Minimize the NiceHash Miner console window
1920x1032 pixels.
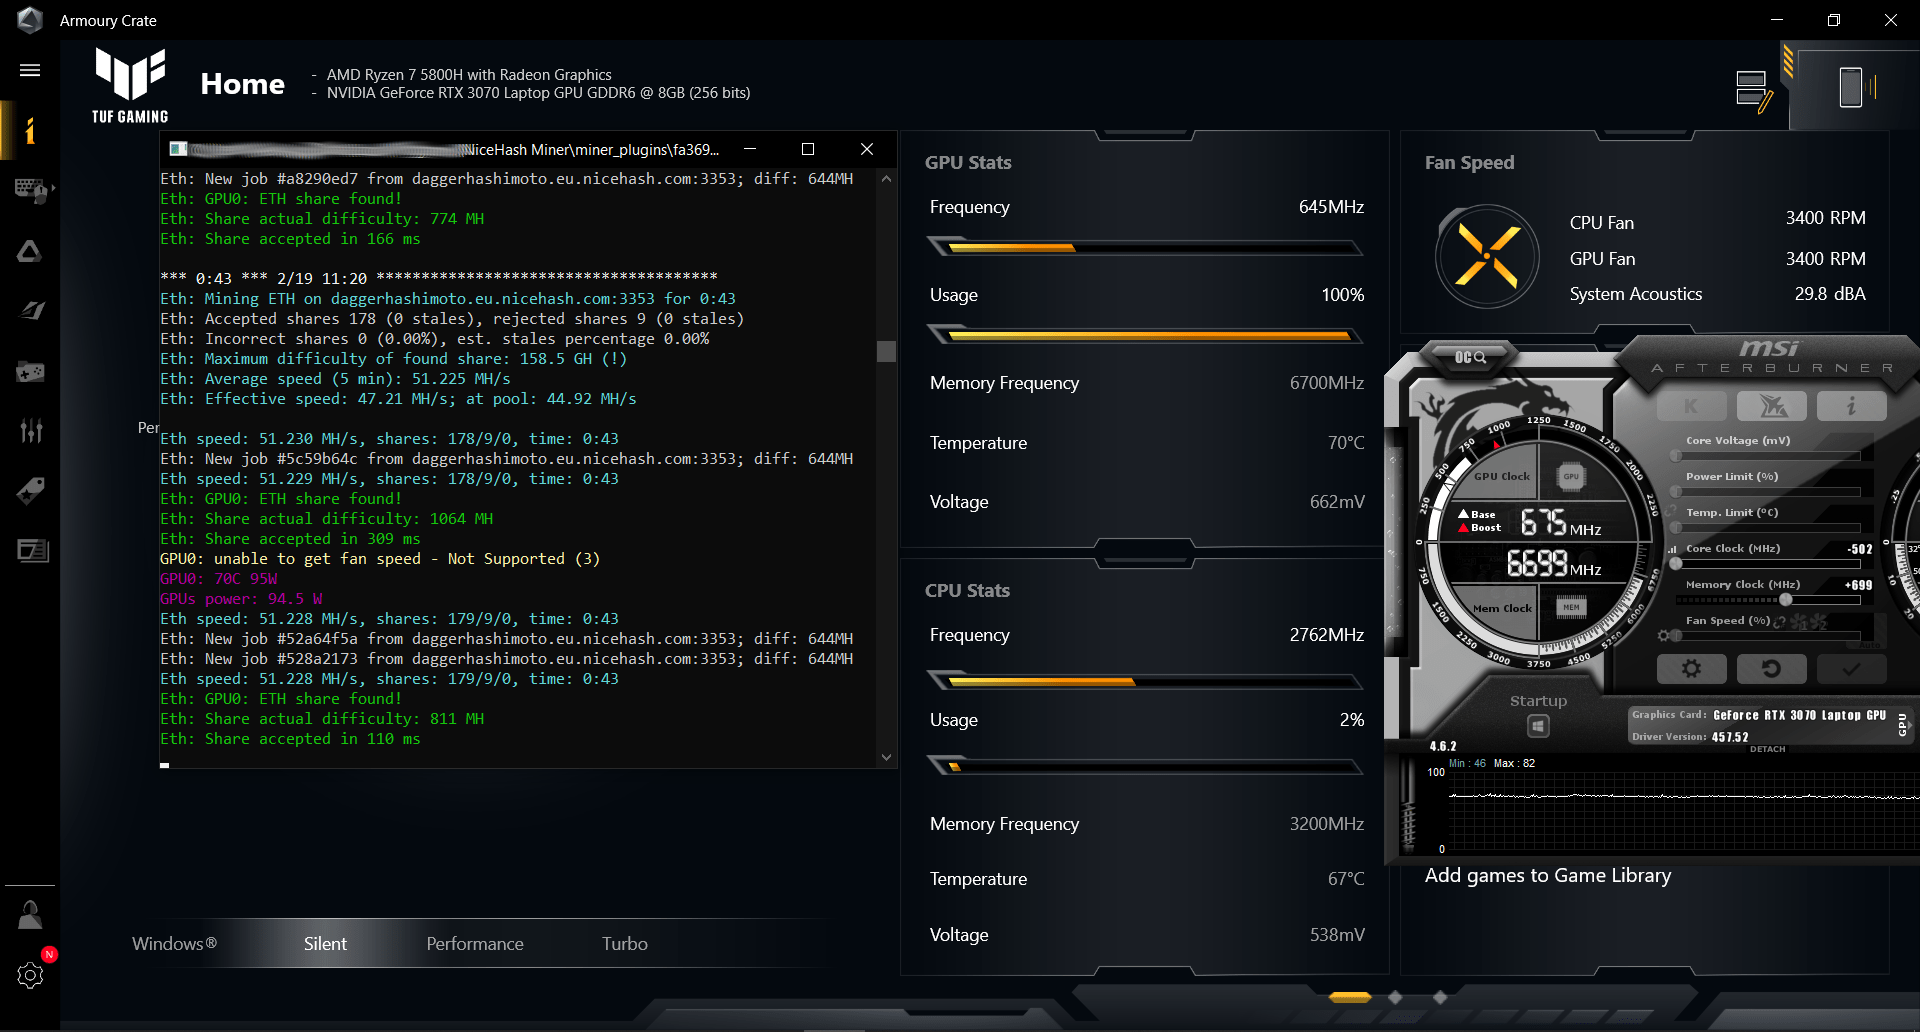(750, 149)
